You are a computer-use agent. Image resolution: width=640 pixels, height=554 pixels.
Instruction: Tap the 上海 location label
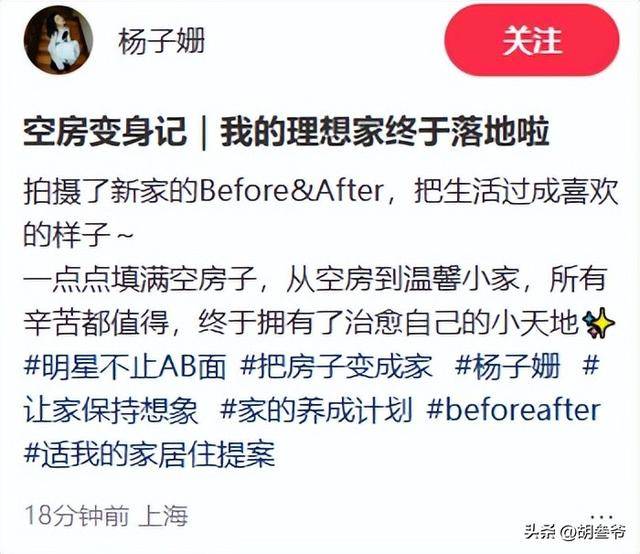pyautogui.click(x=163, y=515)
